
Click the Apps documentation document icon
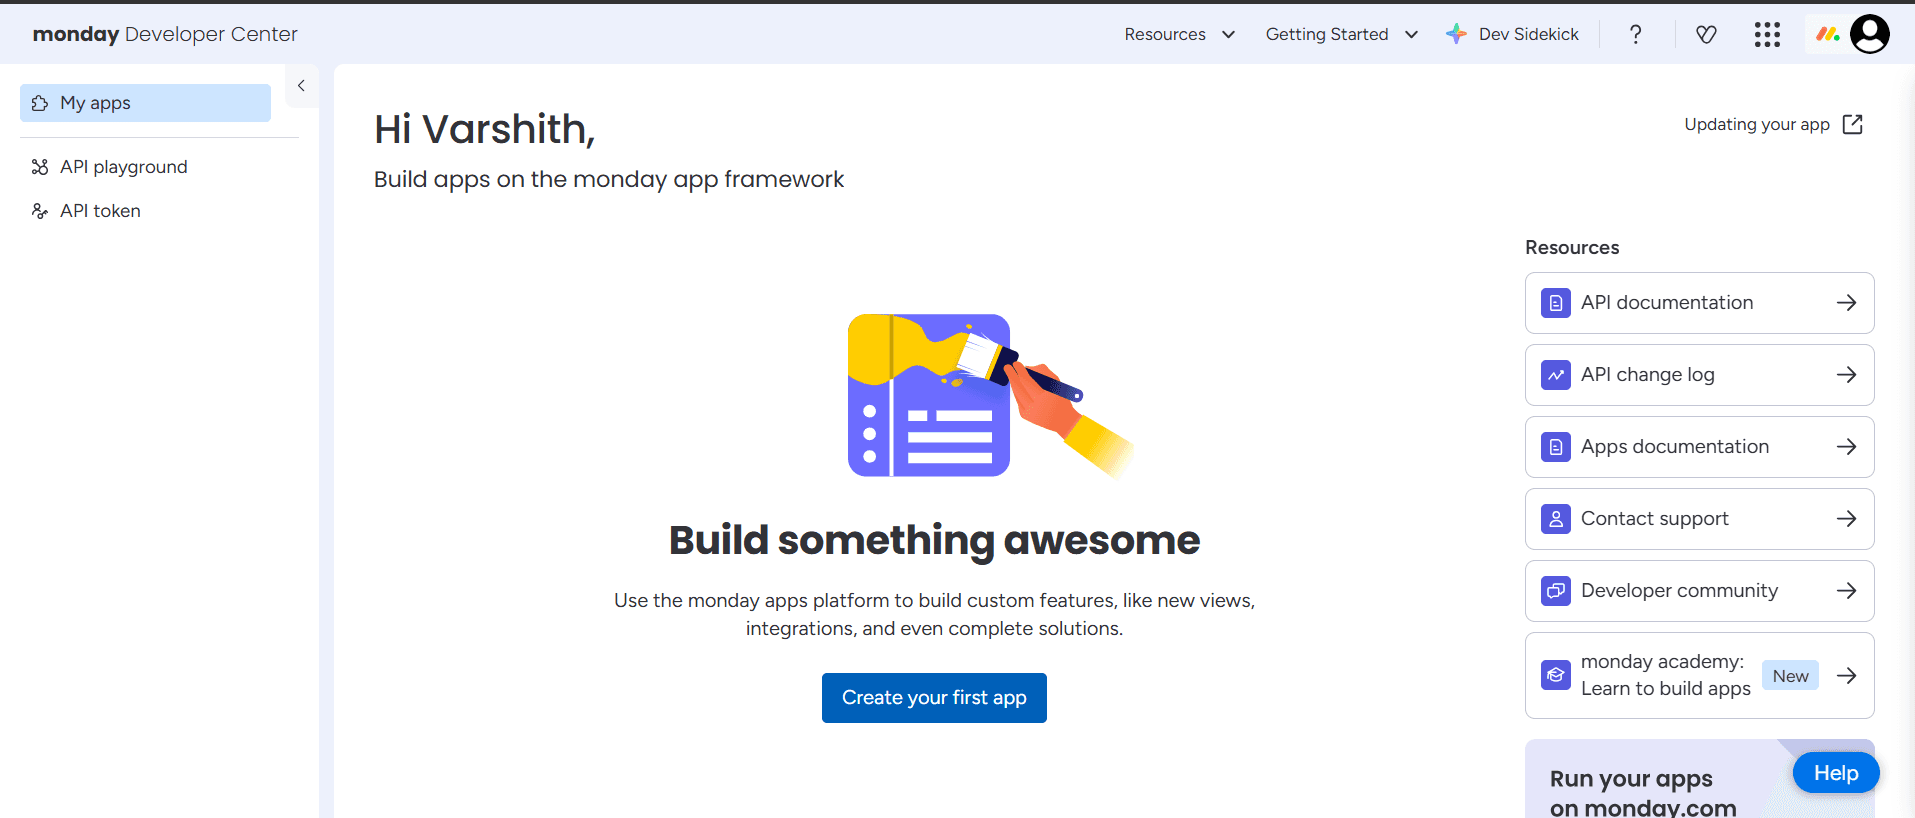point(1556,447)
